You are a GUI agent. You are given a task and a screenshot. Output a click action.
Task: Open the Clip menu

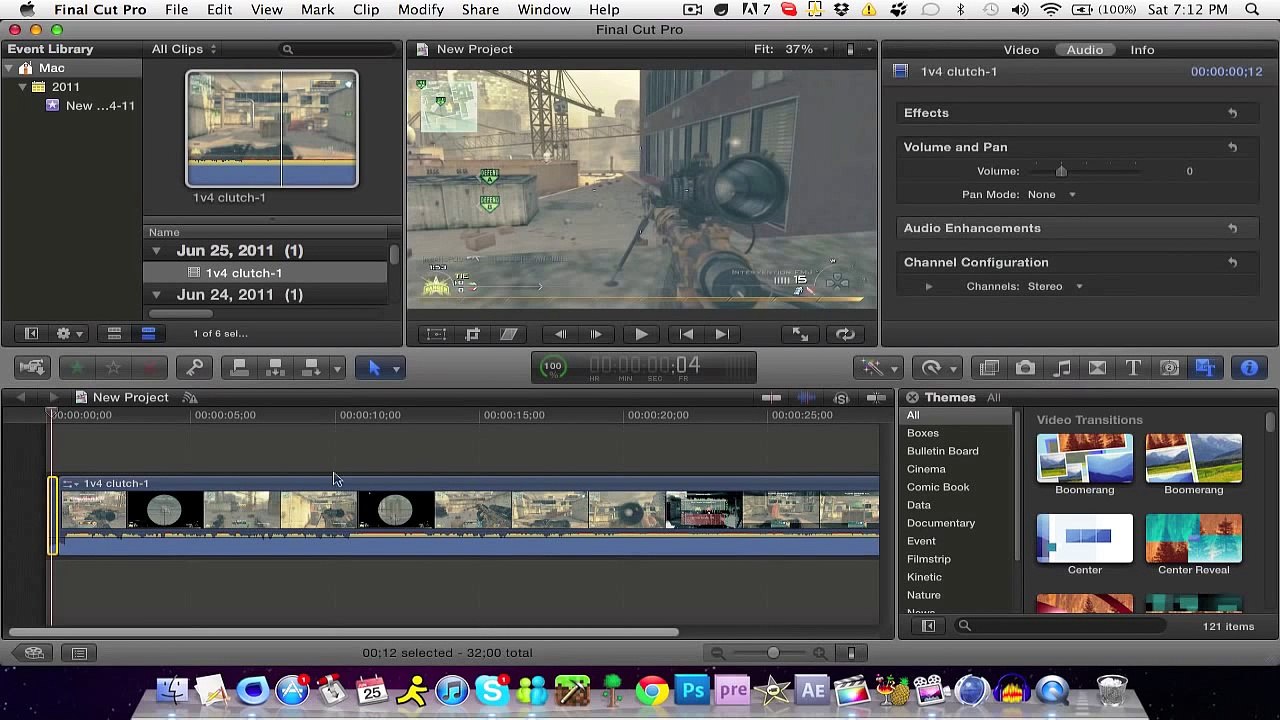(x=366, y=9)
